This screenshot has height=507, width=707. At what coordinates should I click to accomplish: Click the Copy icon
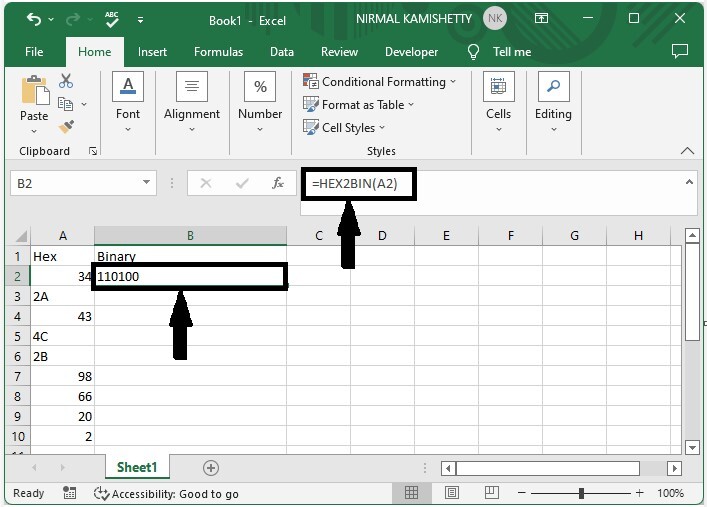click(x=65, y=104)
